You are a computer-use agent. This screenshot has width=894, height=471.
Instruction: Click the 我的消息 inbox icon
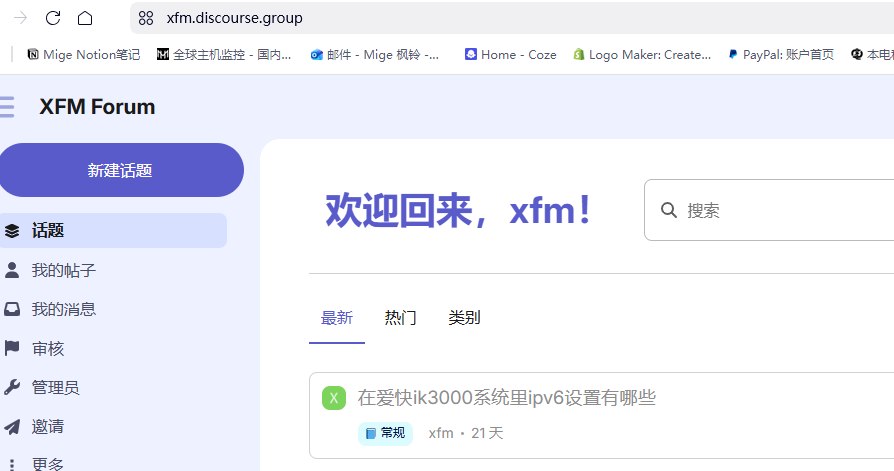pos(12,309)
